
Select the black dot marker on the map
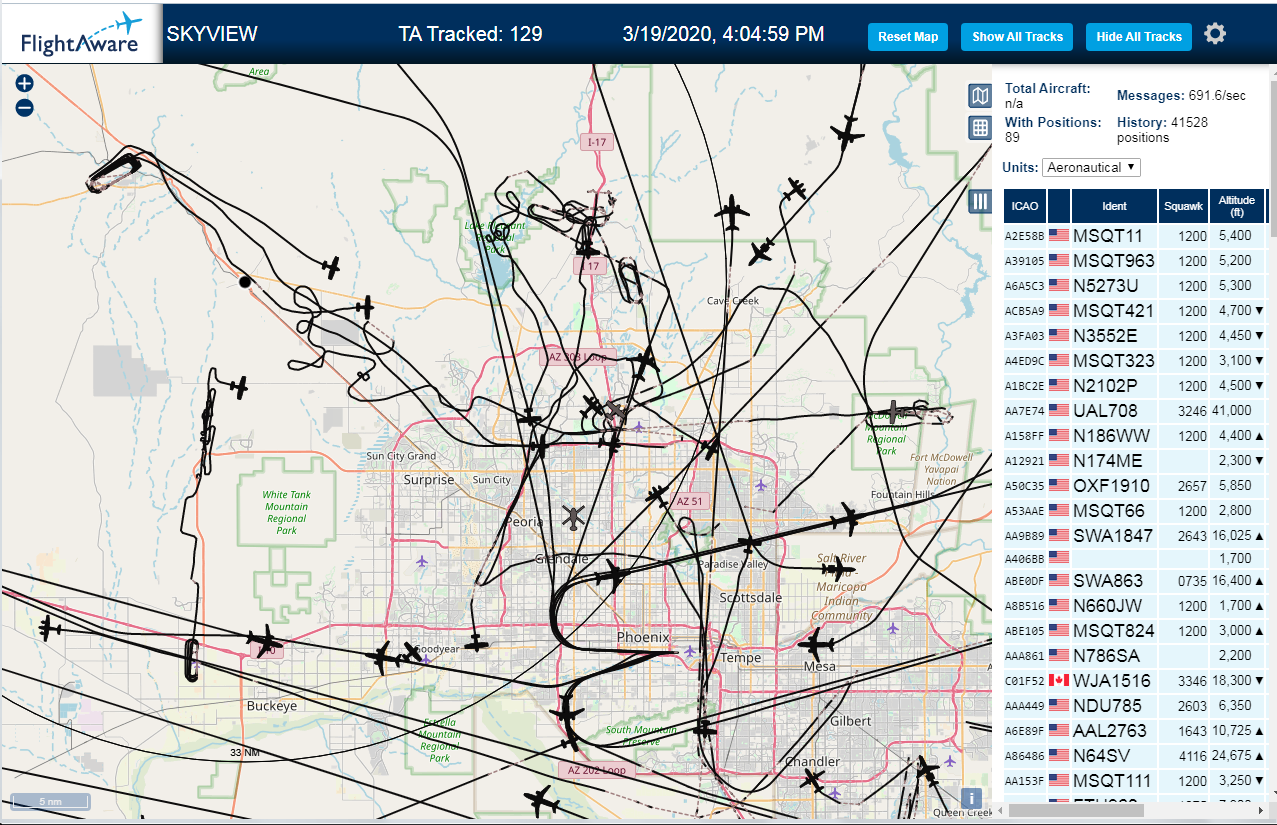coord(245,282)
